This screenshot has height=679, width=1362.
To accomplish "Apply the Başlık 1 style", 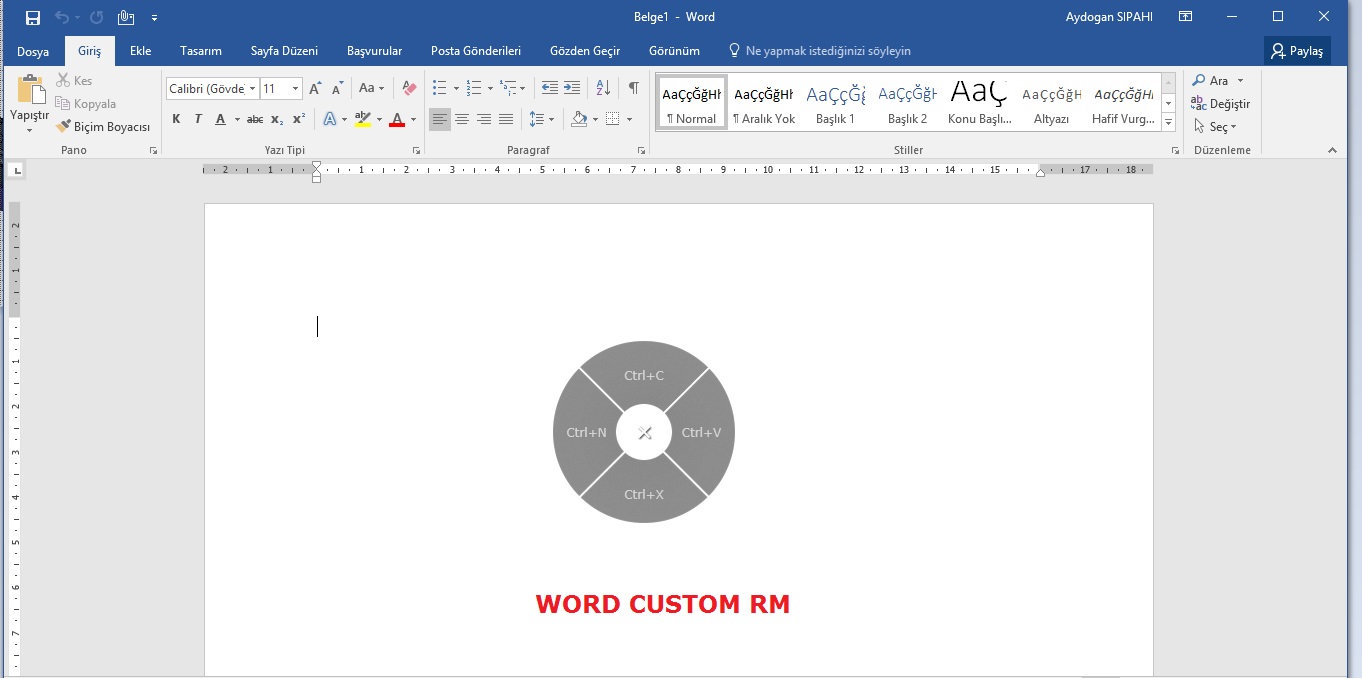I will click(x=835, y=102).
